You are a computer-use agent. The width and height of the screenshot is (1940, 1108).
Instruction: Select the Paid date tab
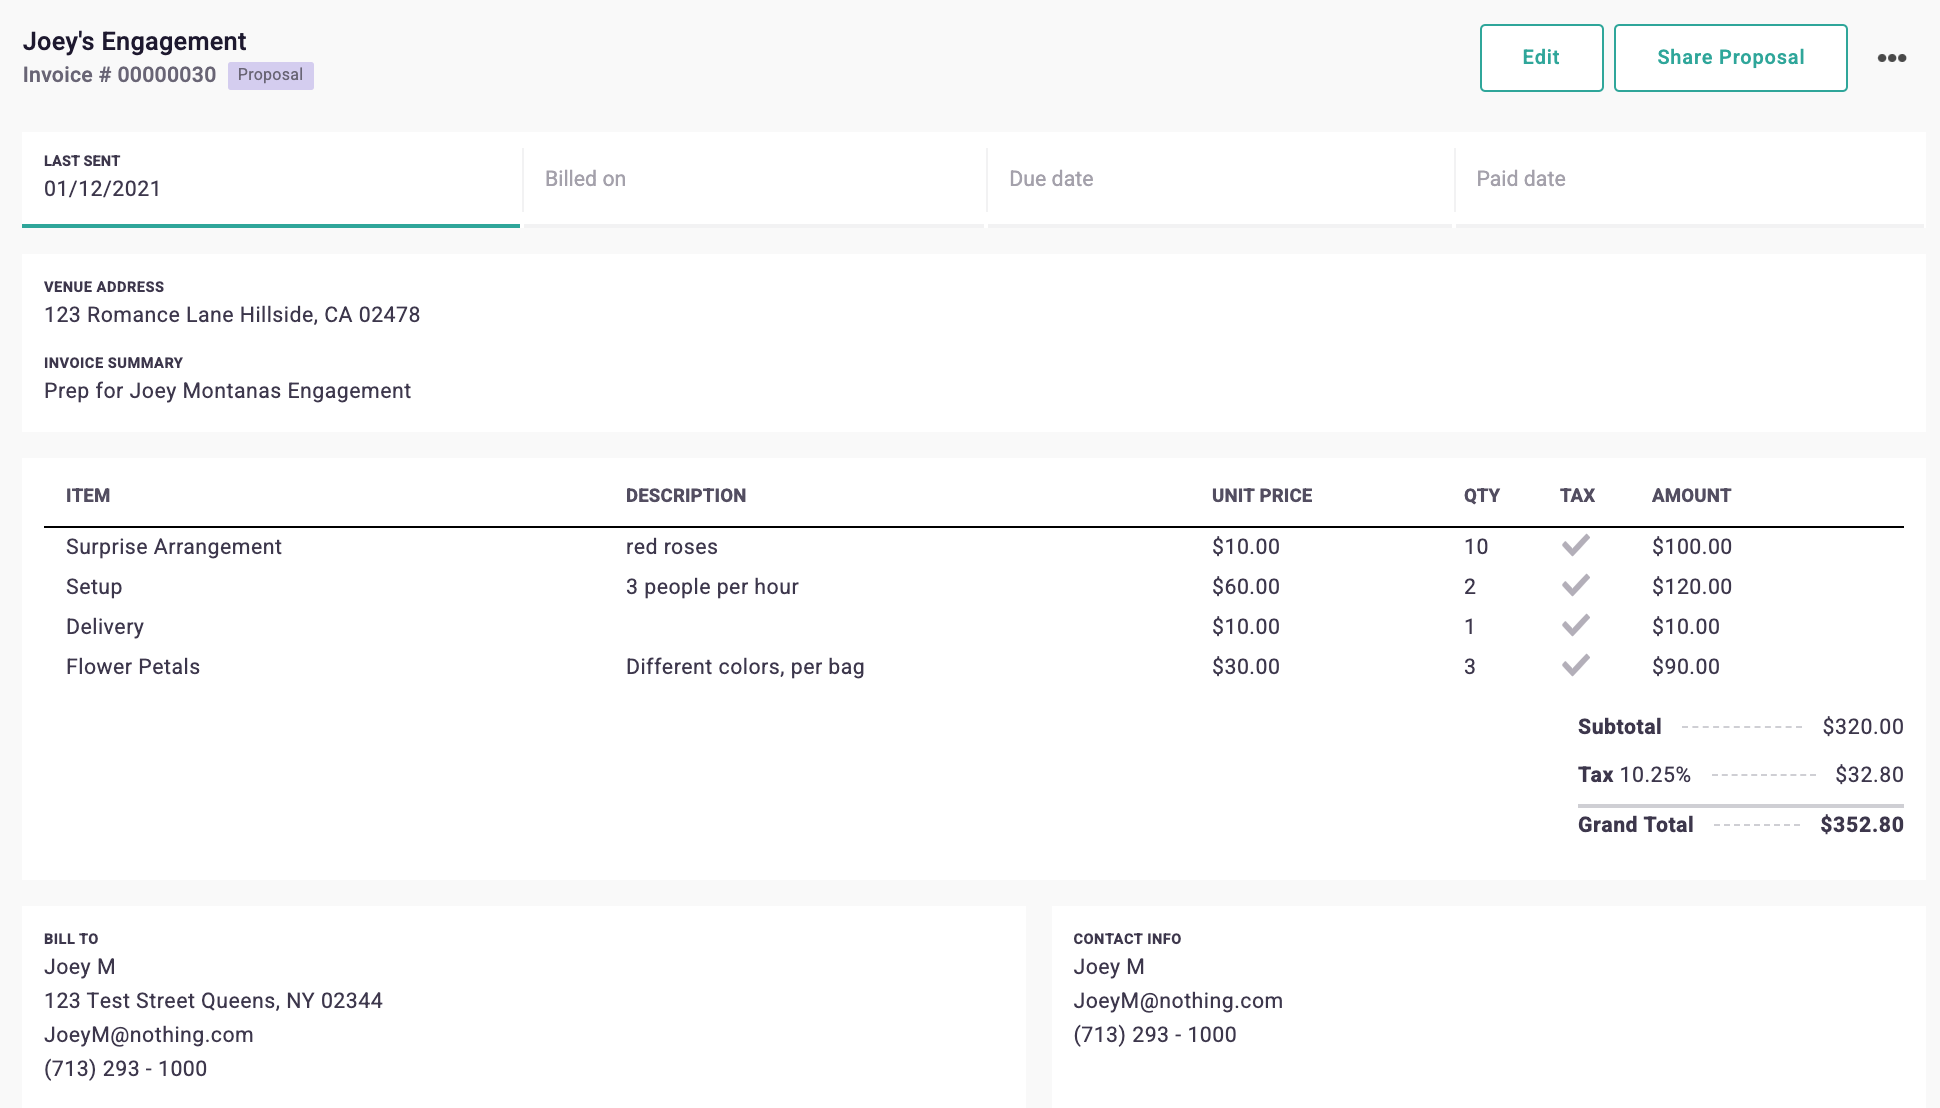(x=1689, y=179)
